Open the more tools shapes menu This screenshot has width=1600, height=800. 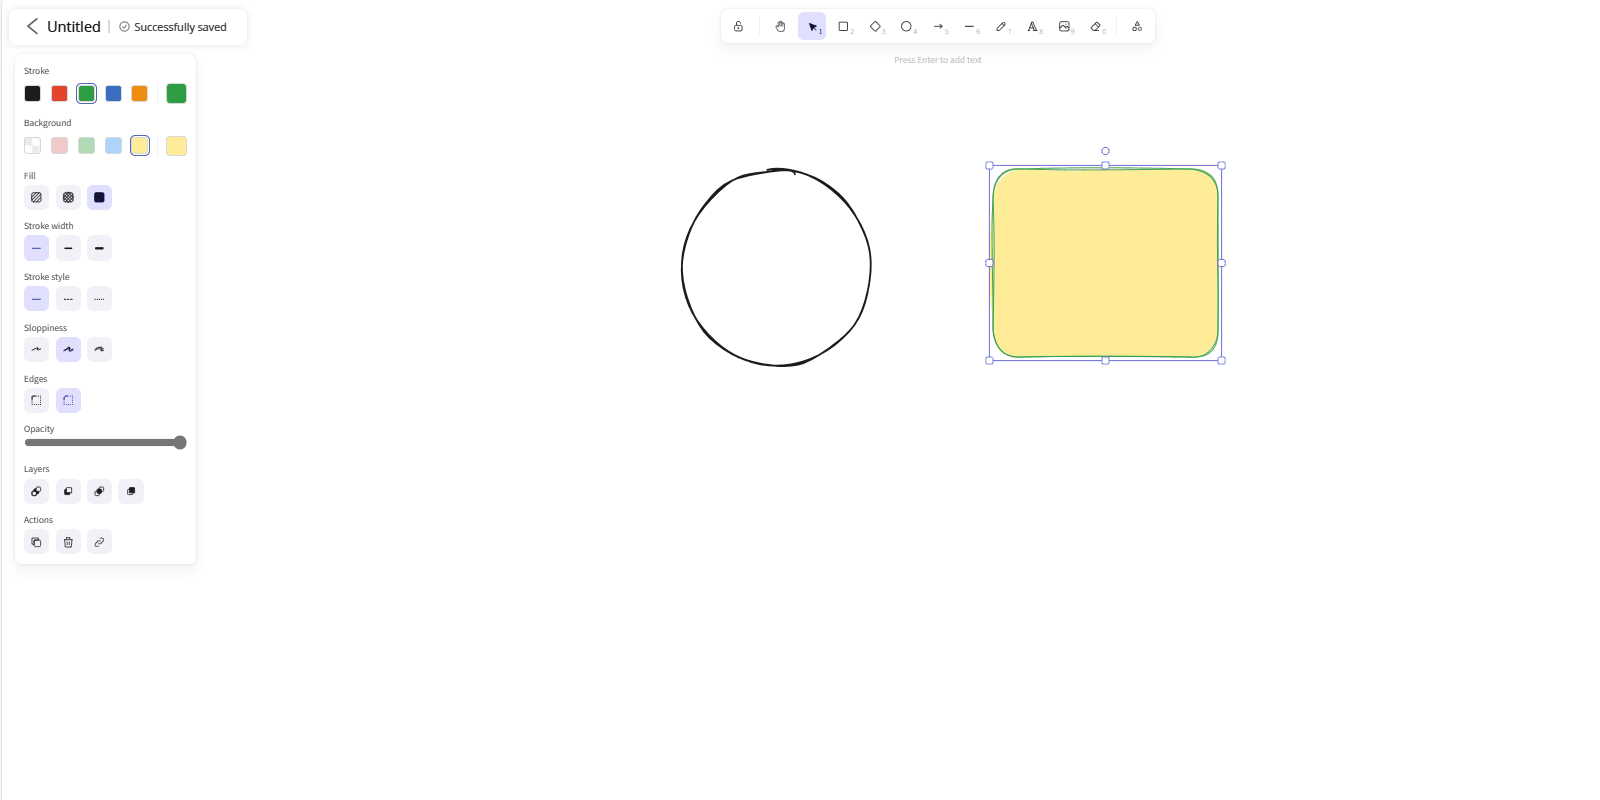tap(1137, 27)
